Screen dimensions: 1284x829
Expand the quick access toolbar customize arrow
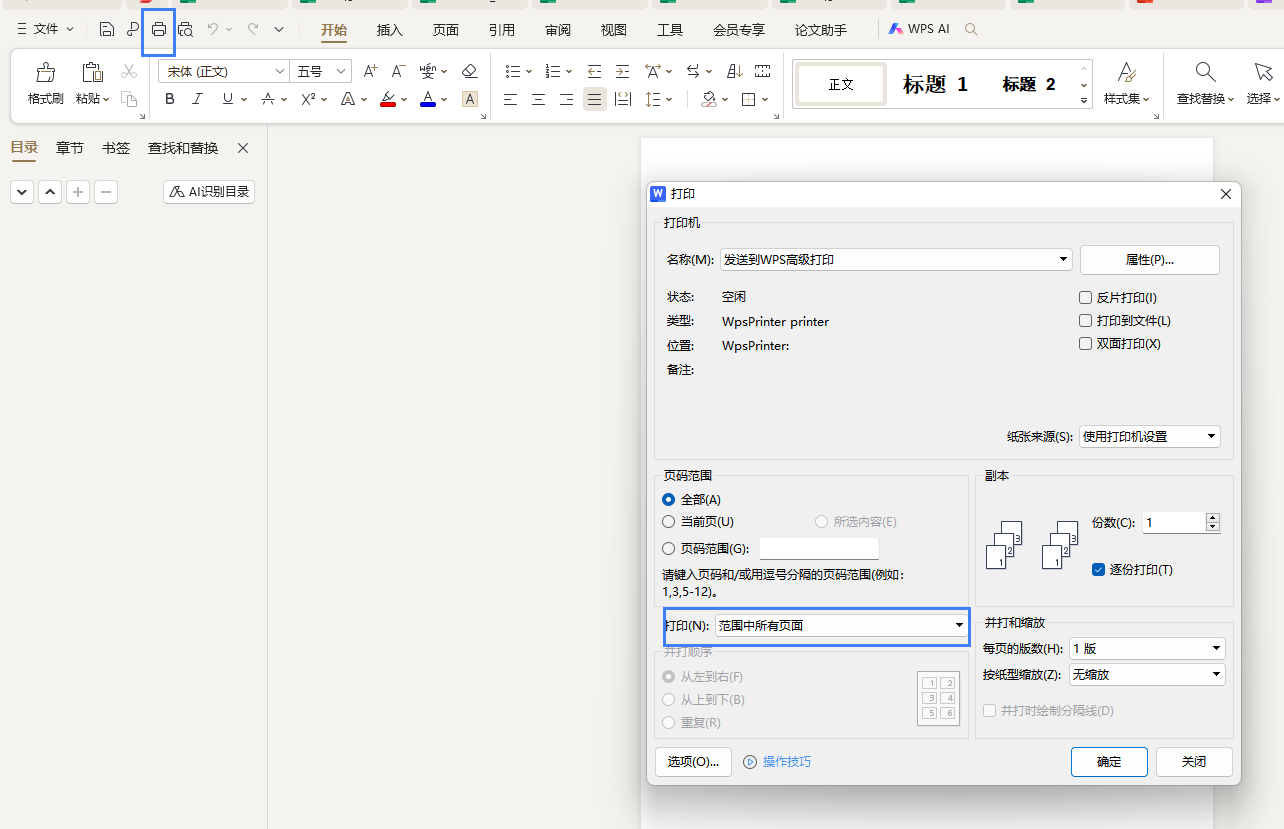click(279, 30)
